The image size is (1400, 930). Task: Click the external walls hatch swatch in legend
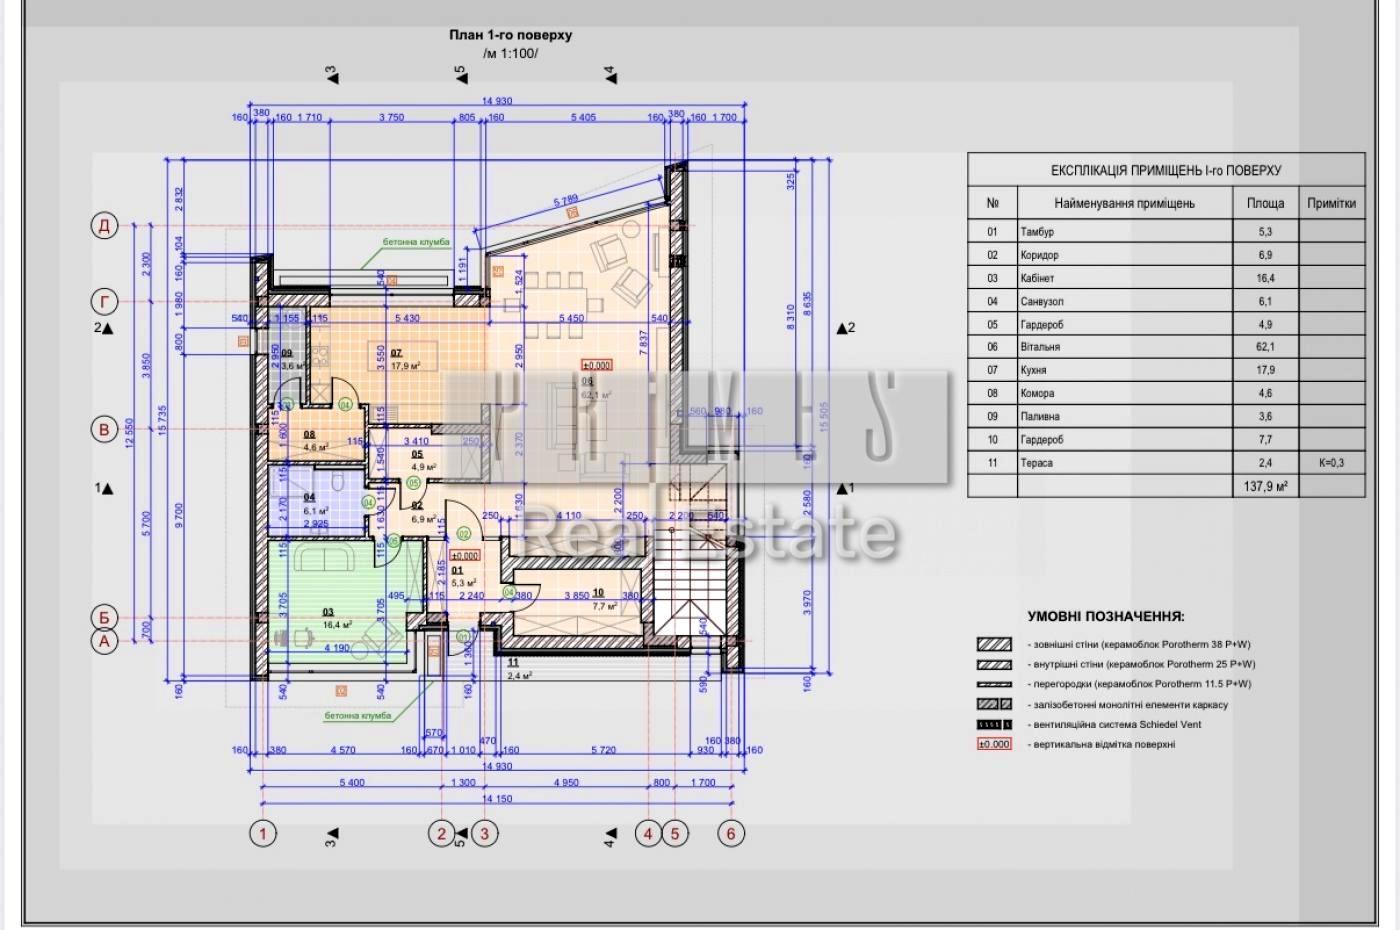994,645
